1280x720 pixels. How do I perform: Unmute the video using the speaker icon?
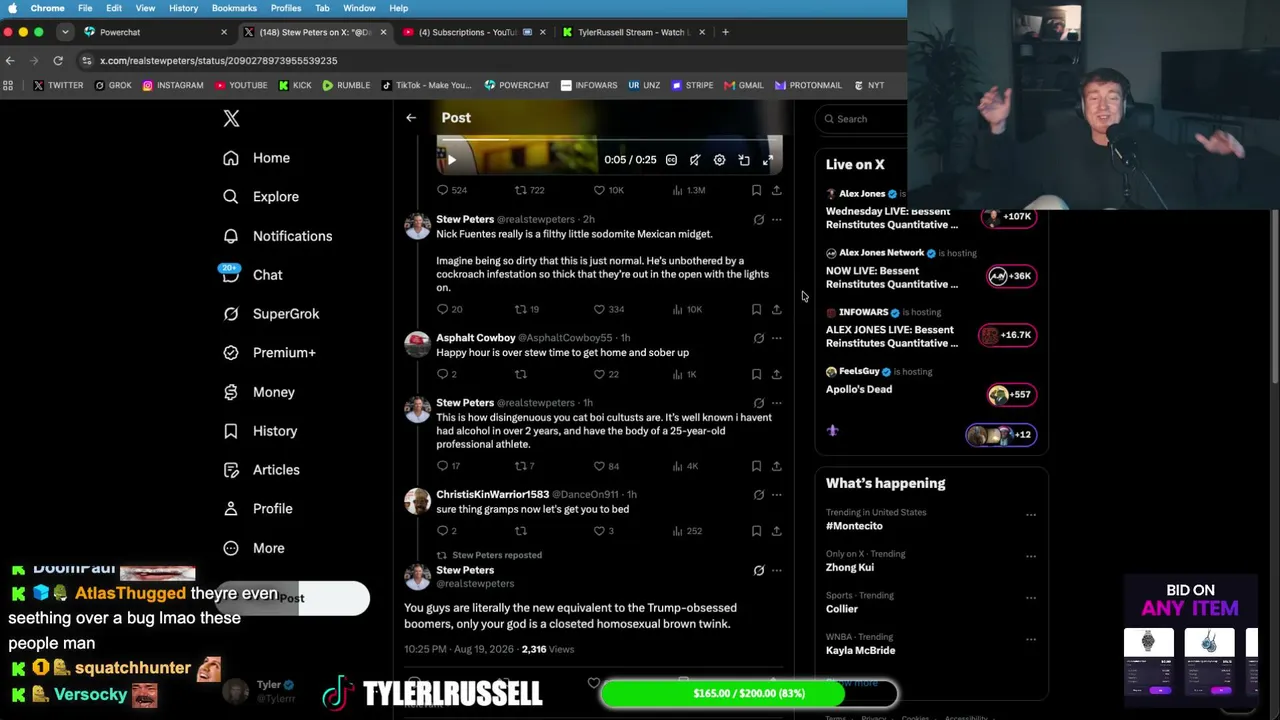point(695,160)
